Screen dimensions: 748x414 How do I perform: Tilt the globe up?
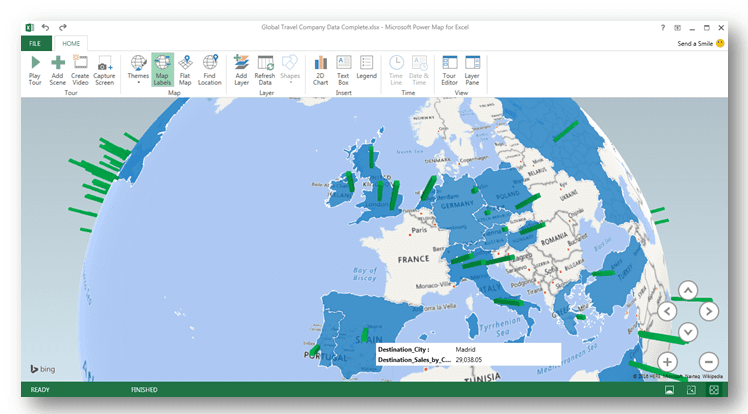click(x=688, y=290)
